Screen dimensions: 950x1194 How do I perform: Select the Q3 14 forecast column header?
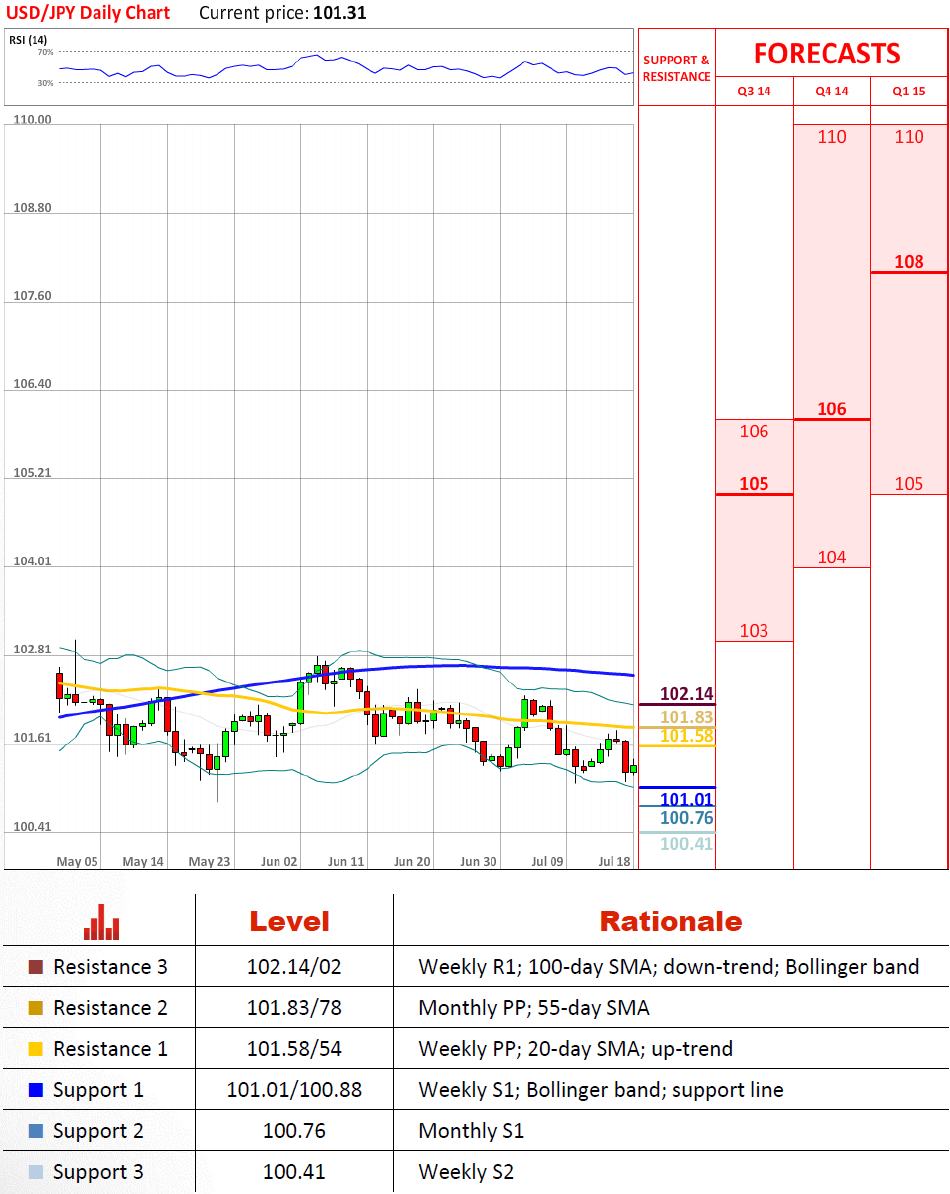[754, 91]
